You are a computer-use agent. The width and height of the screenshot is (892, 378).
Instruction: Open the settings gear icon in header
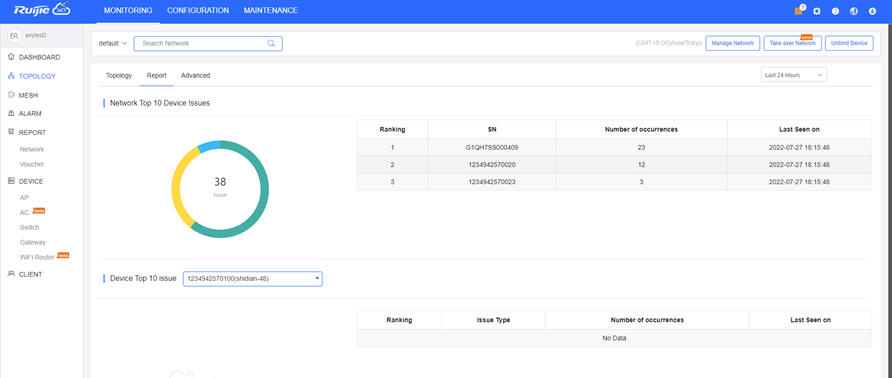click(817, 11)
